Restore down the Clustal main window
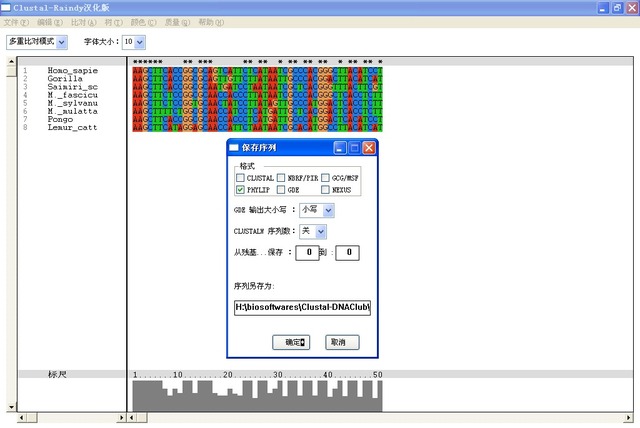 point(618,8)
